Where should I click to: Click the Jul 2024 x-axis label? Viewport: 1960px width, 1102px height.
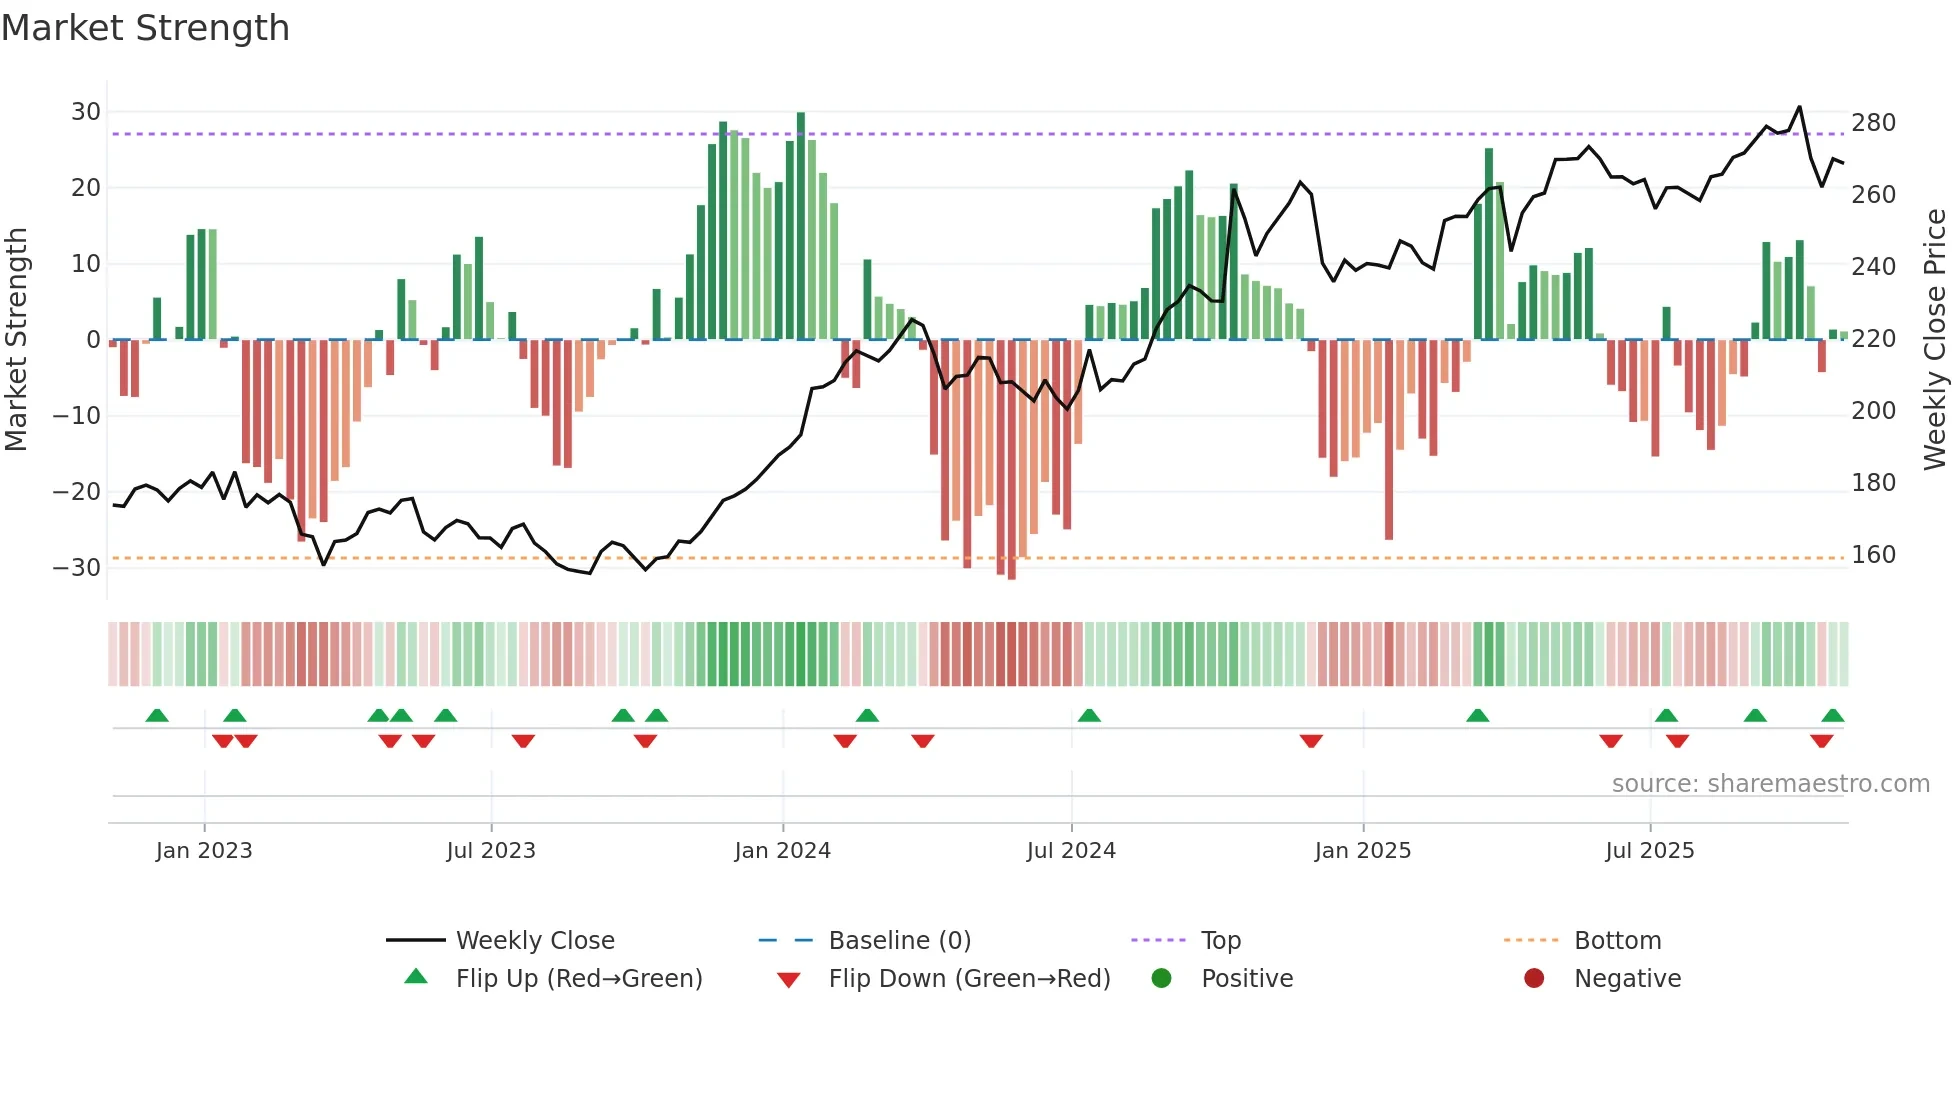click(x=1071, y=851)
